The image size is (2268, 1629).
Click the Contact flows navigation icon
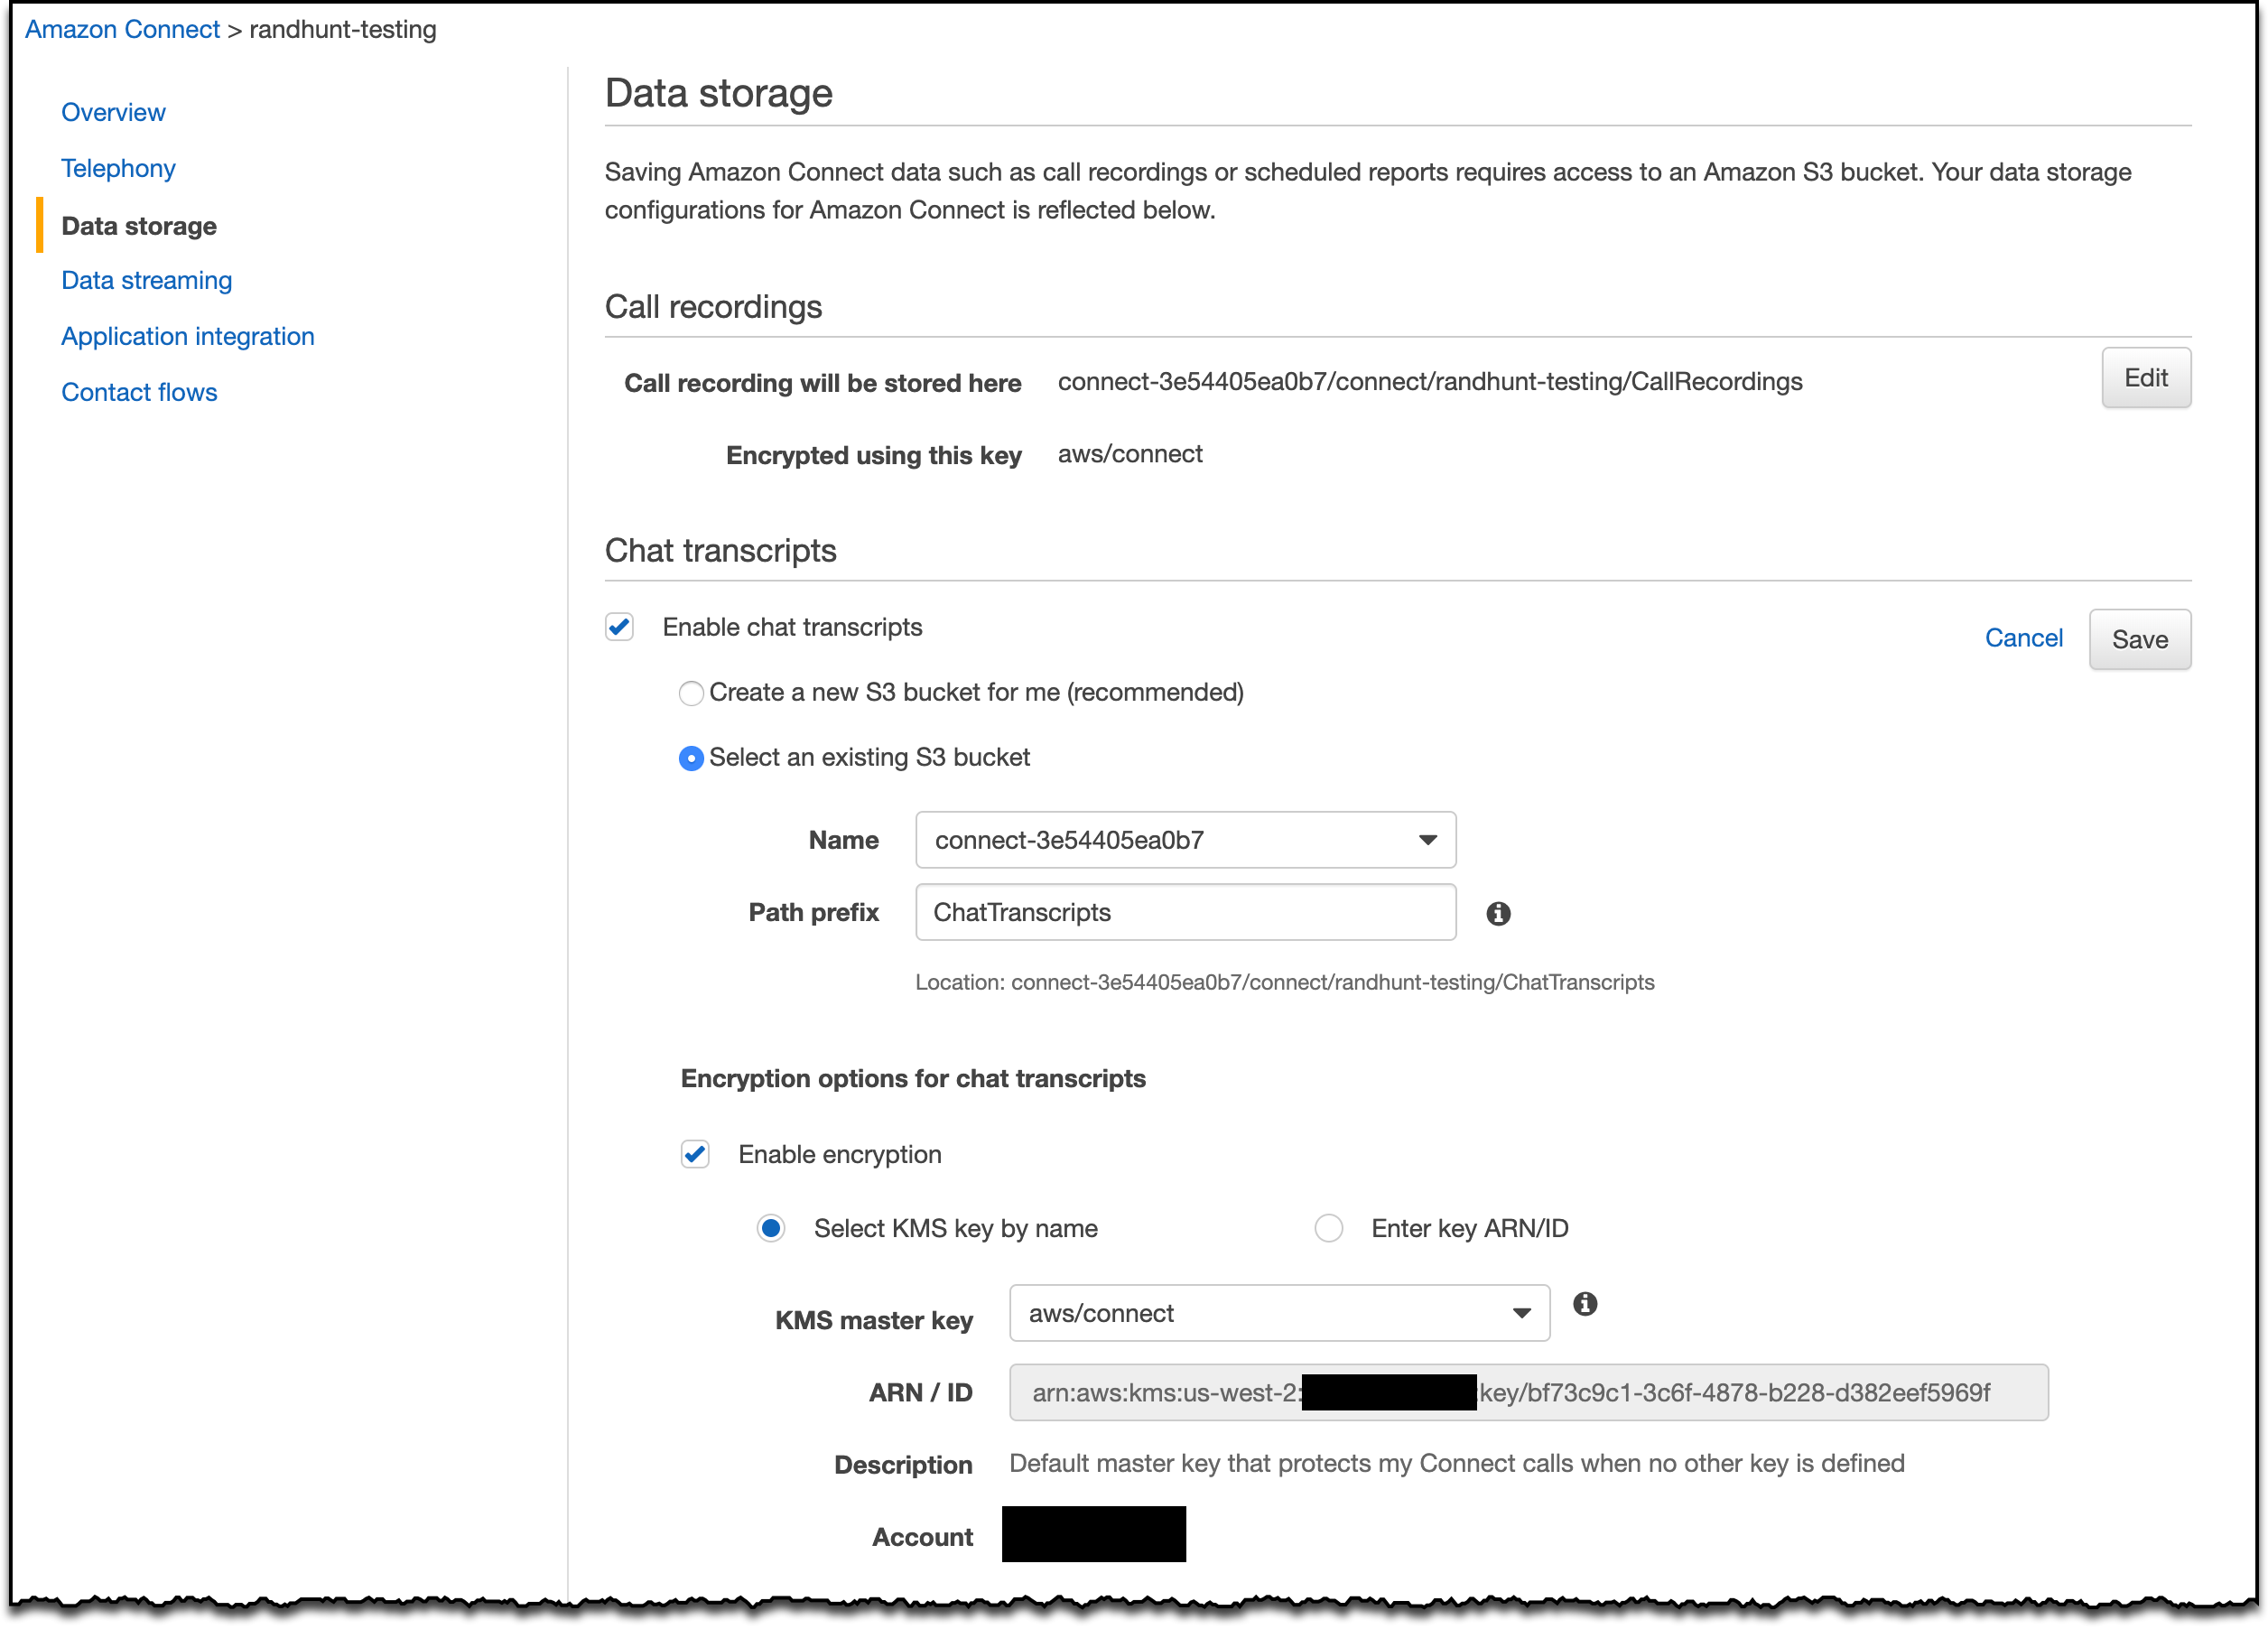point(139,391)
